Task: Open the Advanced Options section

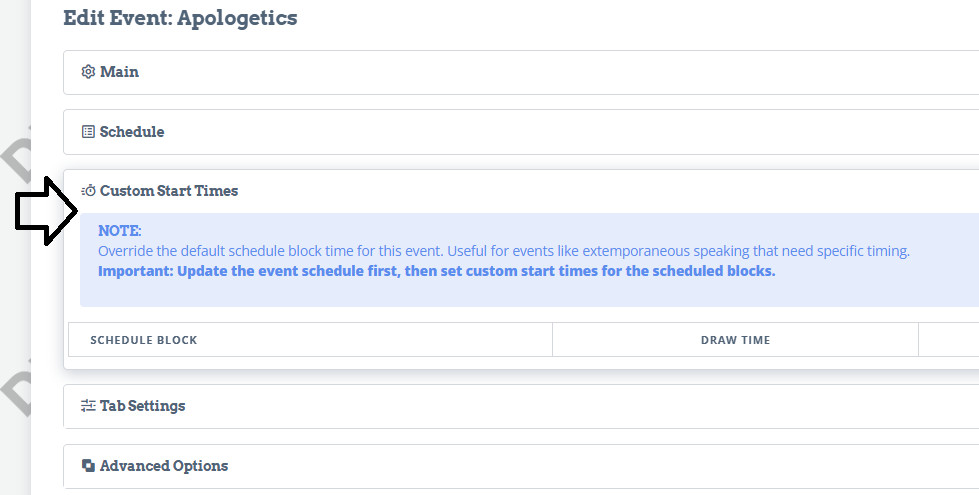Action: point(521,466)
